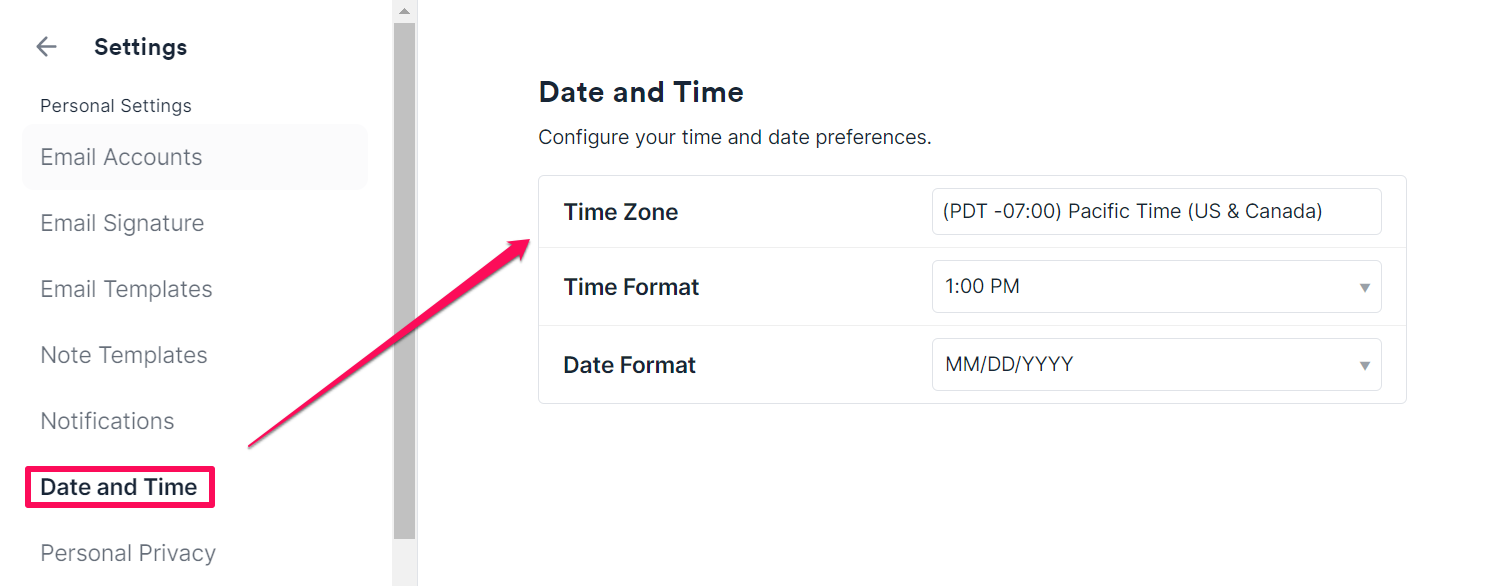The height and width of the screenshot is (586, 1494).
Task: Click the back arrow beside Settings
Action: [46, 46]
